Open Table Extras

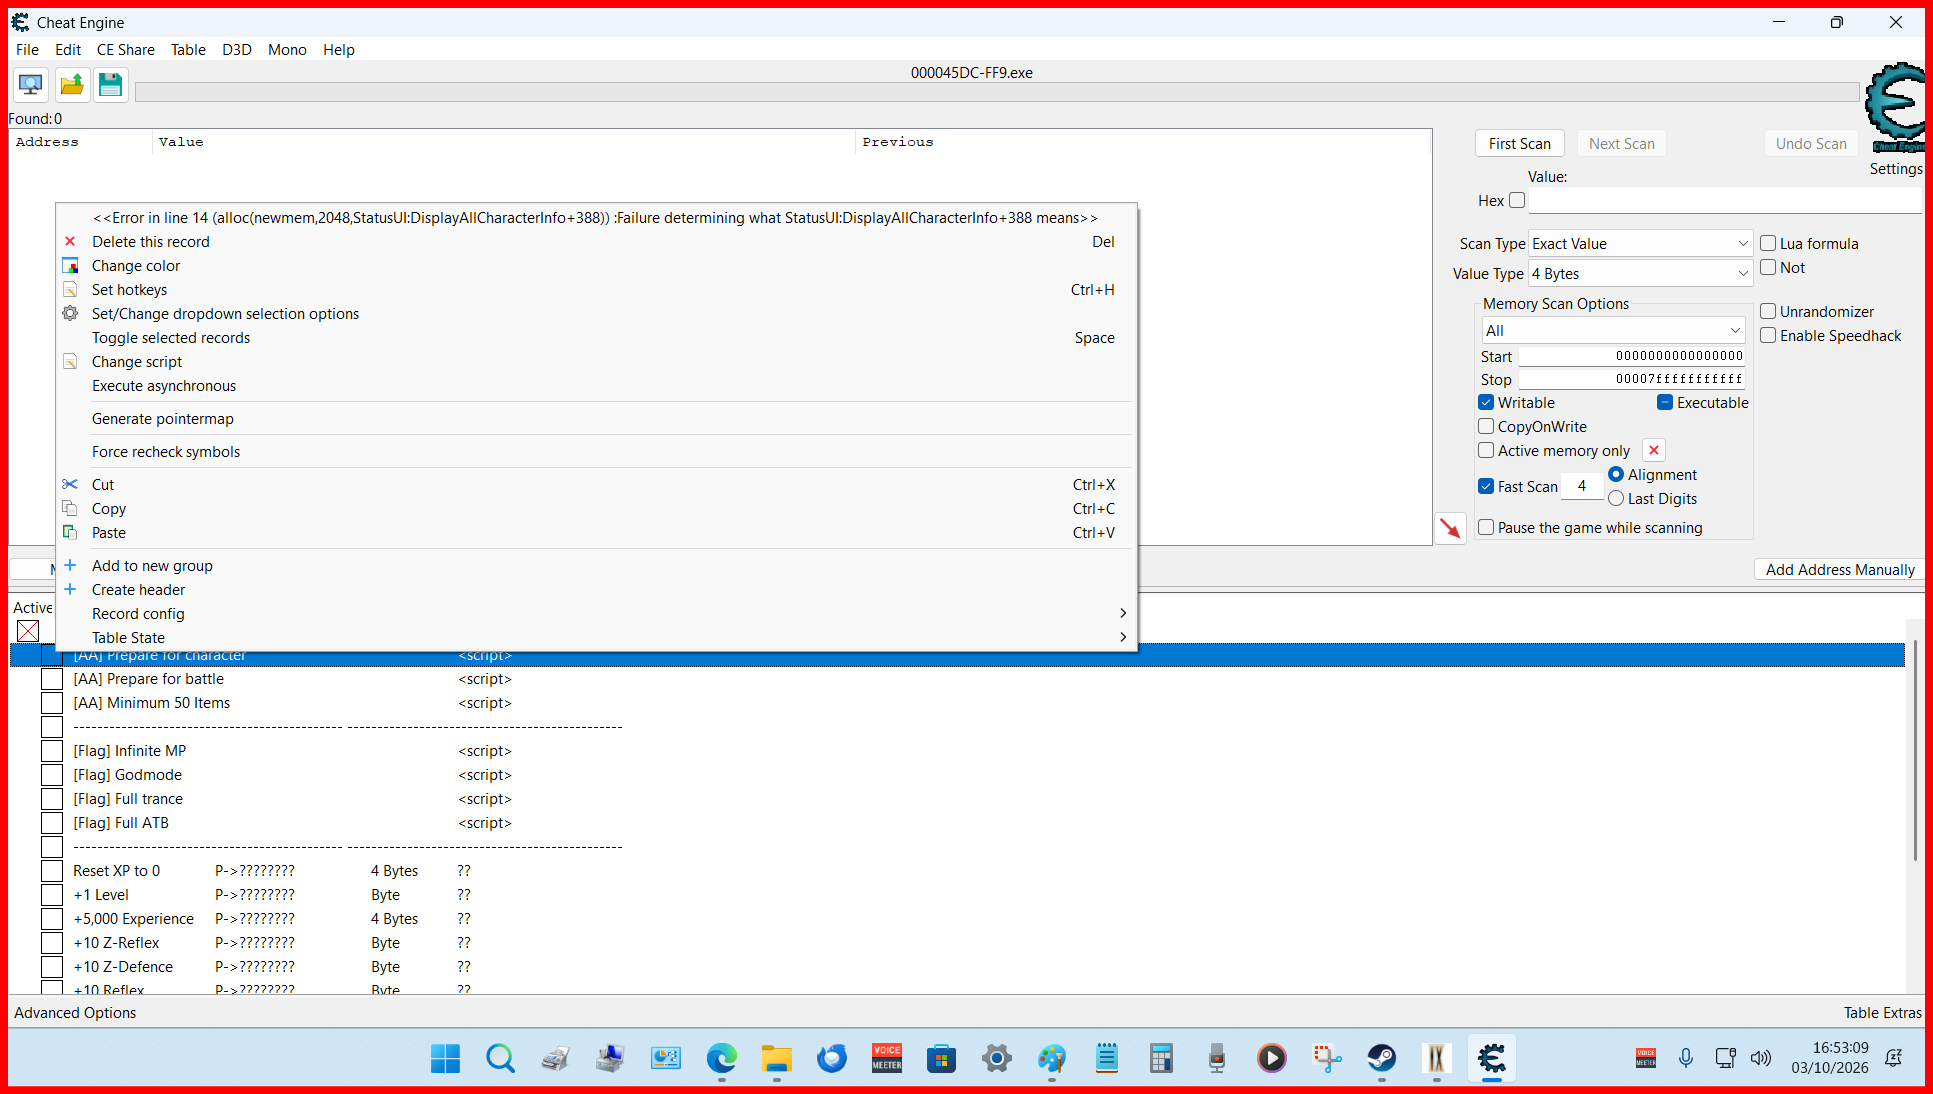(x=1883, y=1013)
